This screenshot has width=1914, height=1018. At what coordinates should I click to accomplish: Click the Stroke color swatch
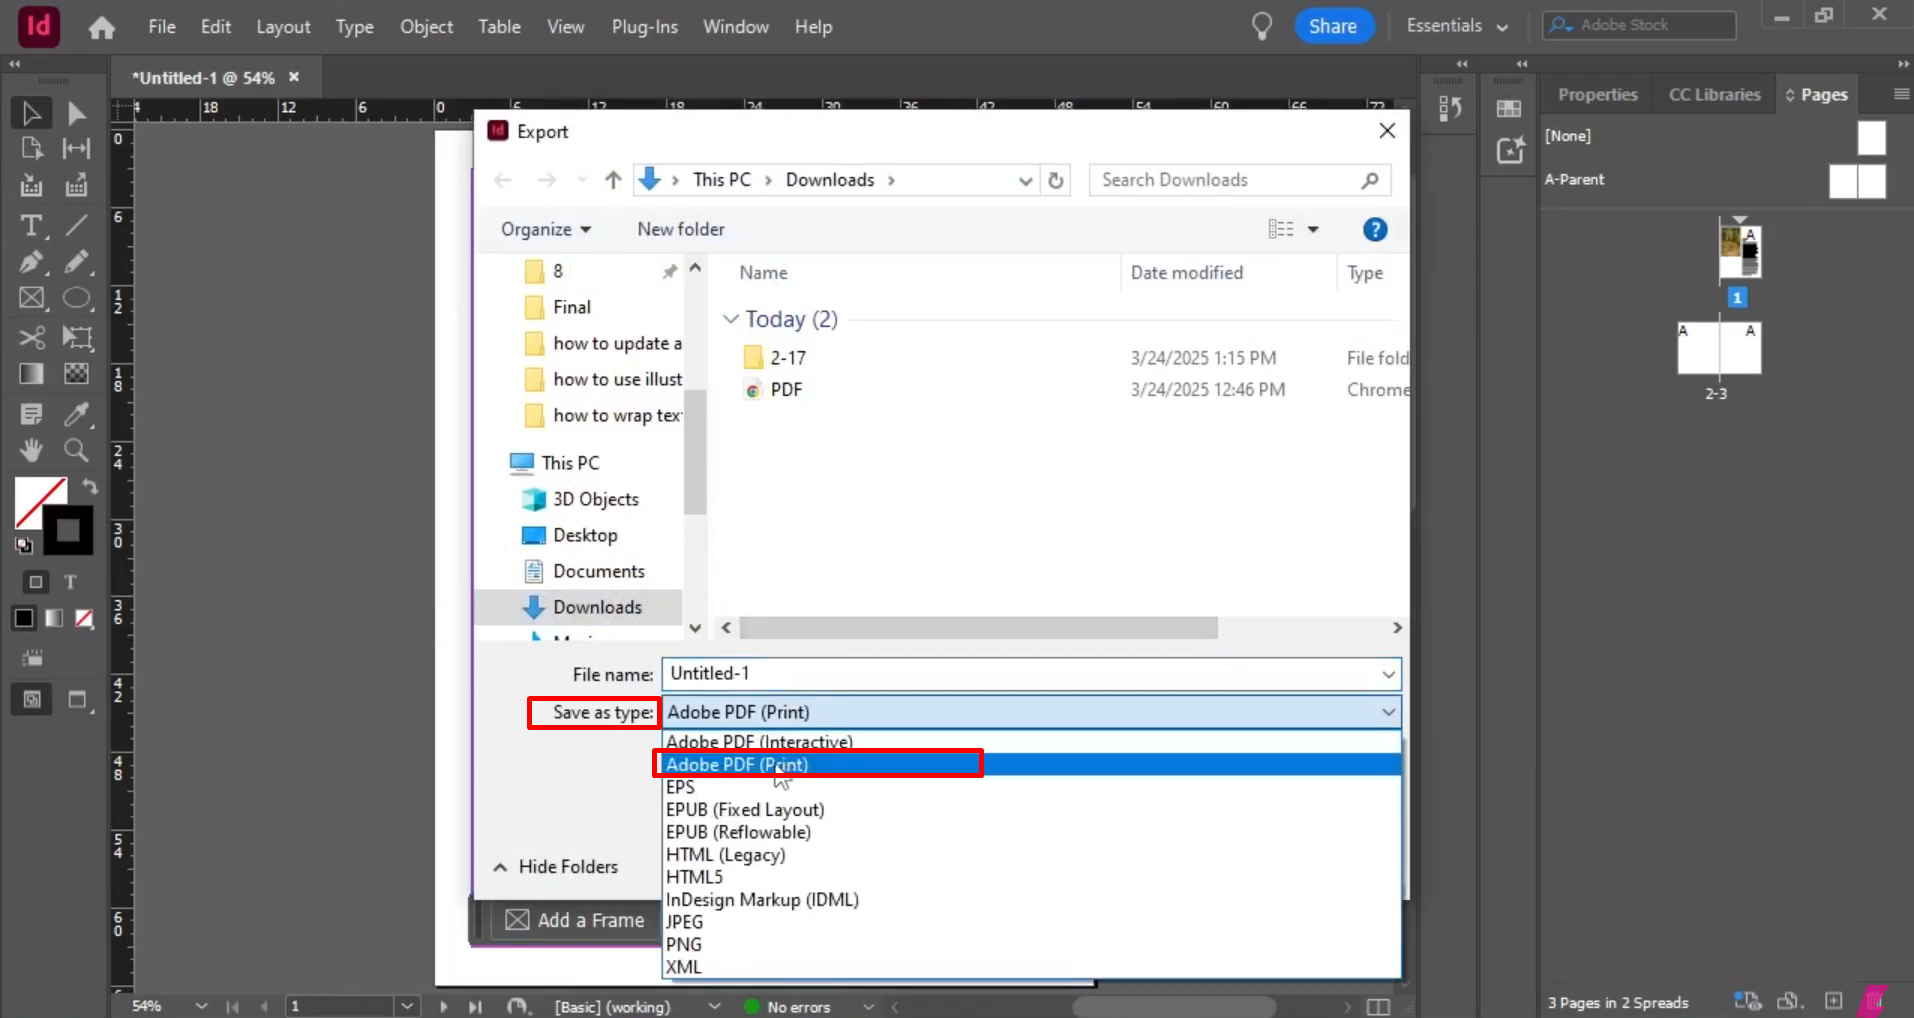click(x=70, y=531)
